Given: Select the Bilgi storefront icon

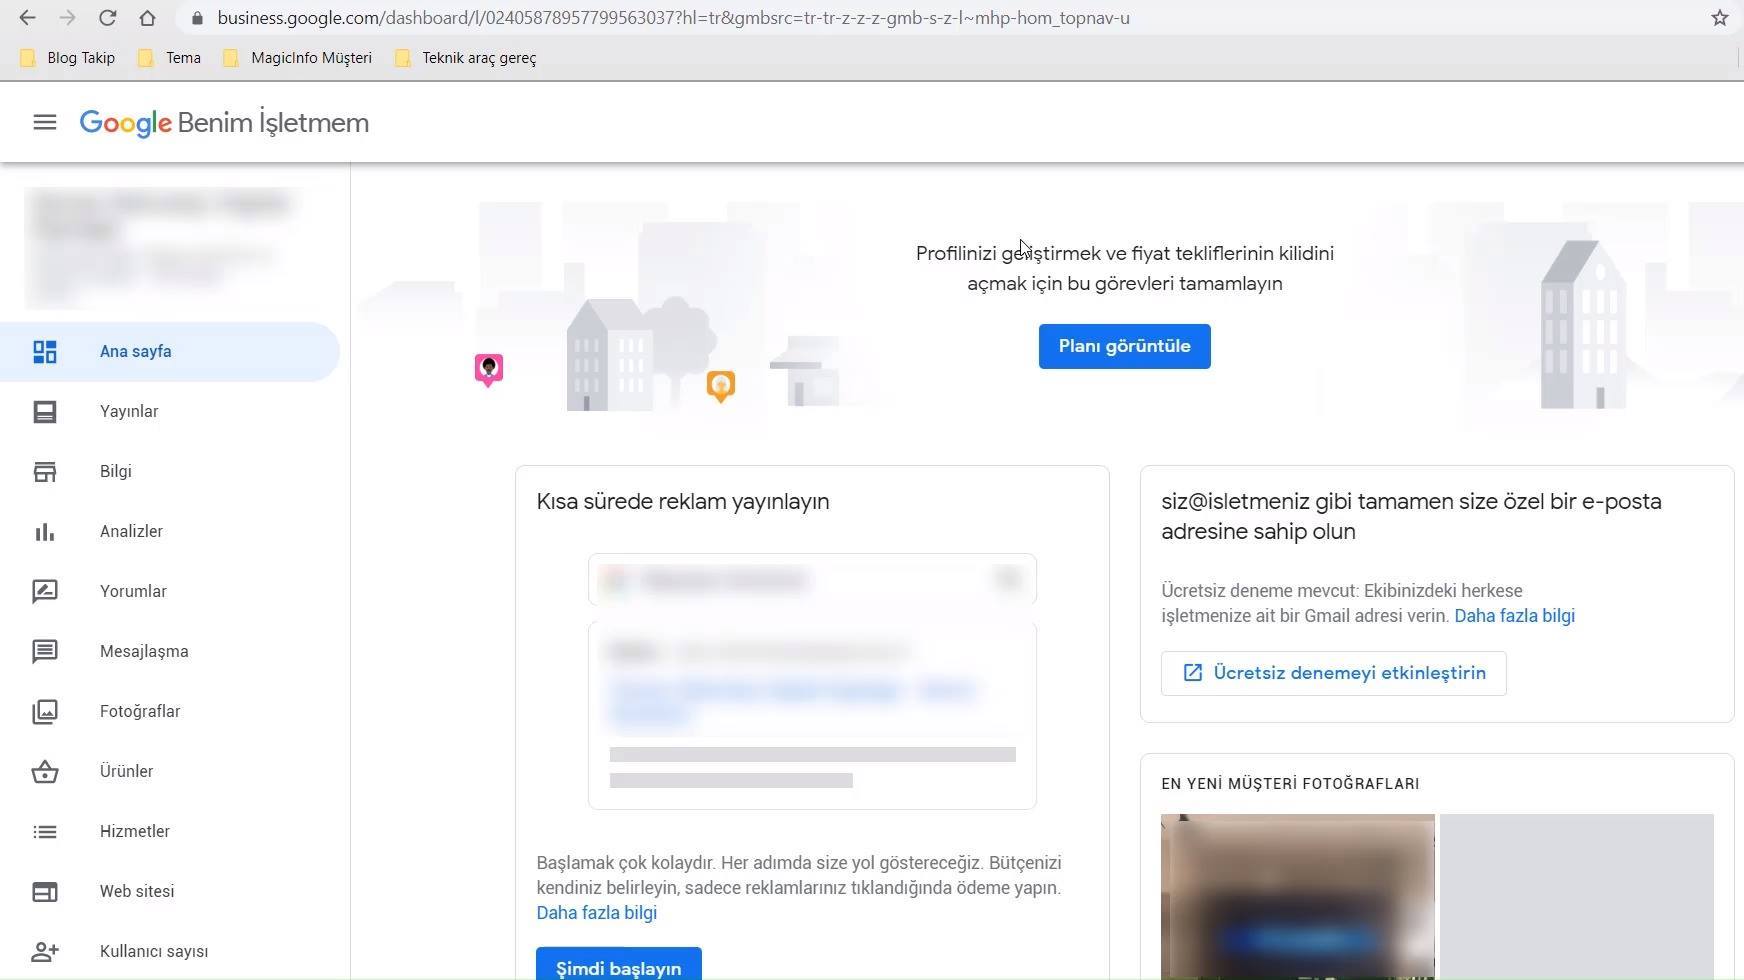Looking at the screenshot, I should coord(45,472).
